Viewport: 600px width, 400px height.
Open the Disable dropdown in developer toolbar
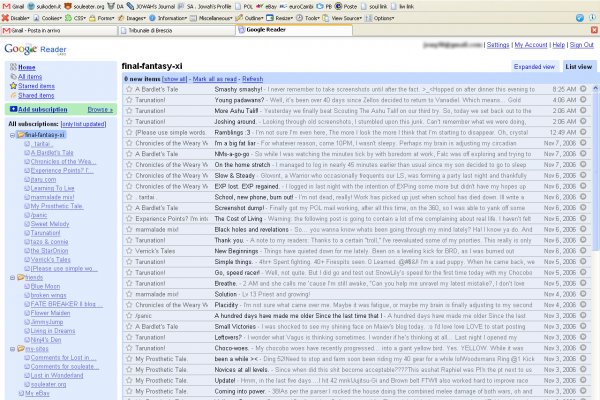coord(16,18)
